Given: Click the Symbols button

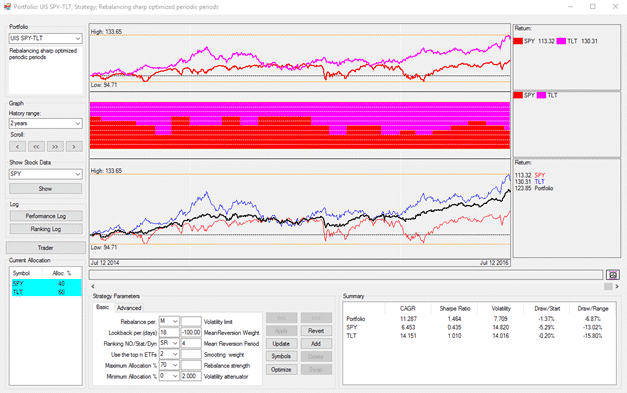Looking at the screenshot, I should tap(281, 357).
